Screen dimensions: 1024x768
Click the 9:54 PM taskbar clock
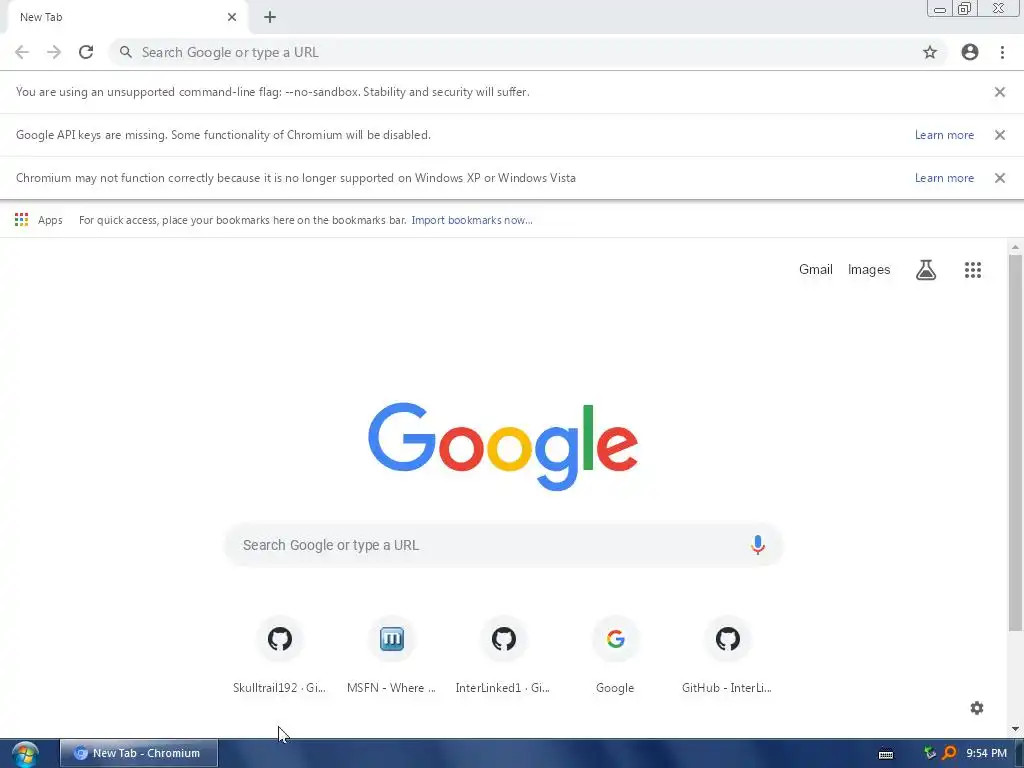(x=986, y=753)
